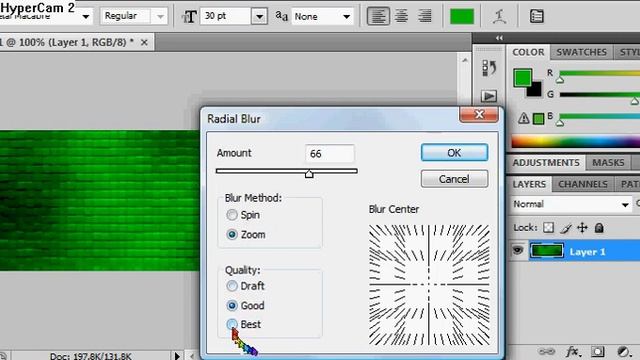Click the Amount value field
The image size is (640, 360).
(x=330, y=154)
